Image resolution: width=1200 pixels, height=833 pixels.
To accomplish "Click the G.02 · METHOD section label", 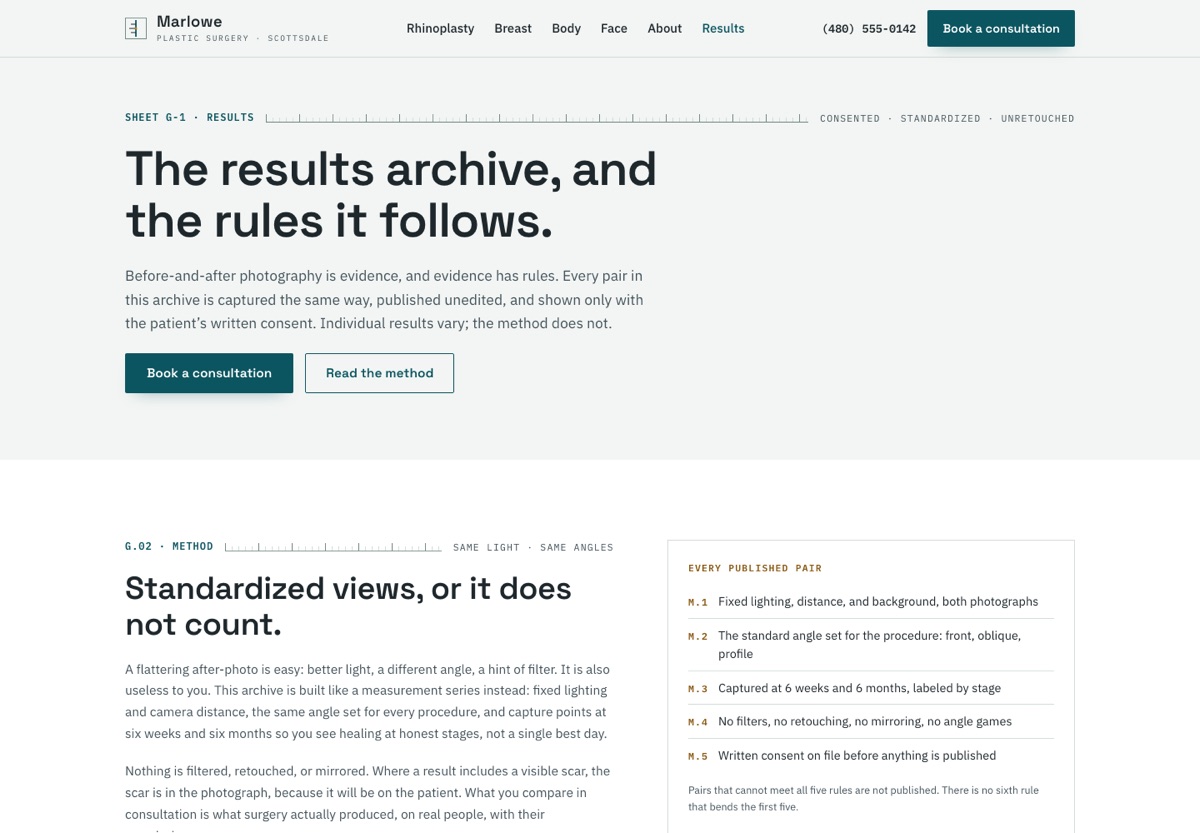I will point(169,547).
